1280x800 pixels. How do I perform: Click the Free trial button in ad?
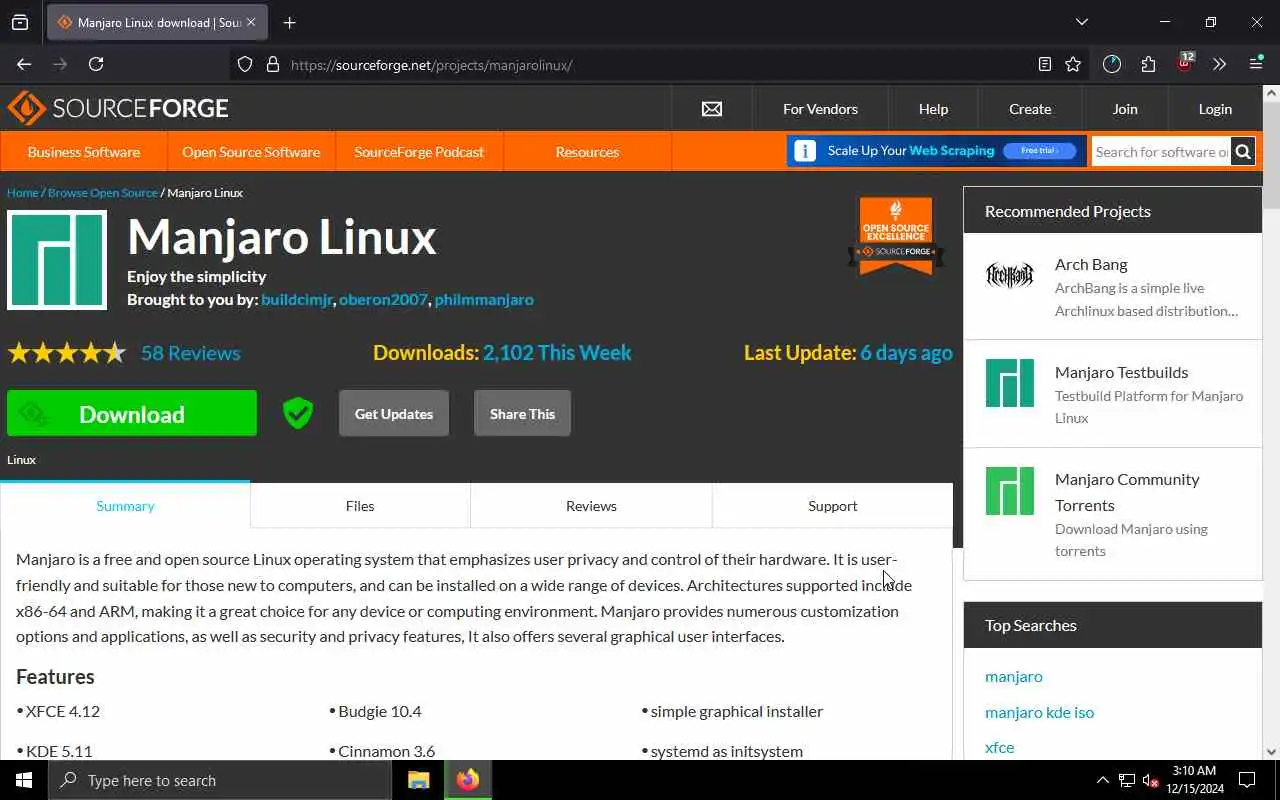(1040, 151)
